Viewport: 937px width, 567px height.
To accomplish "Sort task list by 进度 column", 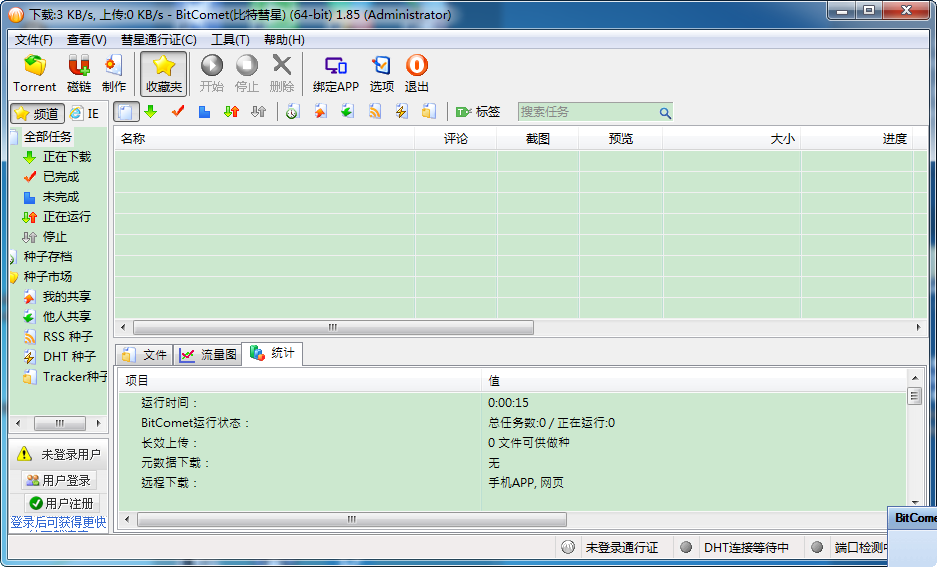I will [x=857, y=139].
